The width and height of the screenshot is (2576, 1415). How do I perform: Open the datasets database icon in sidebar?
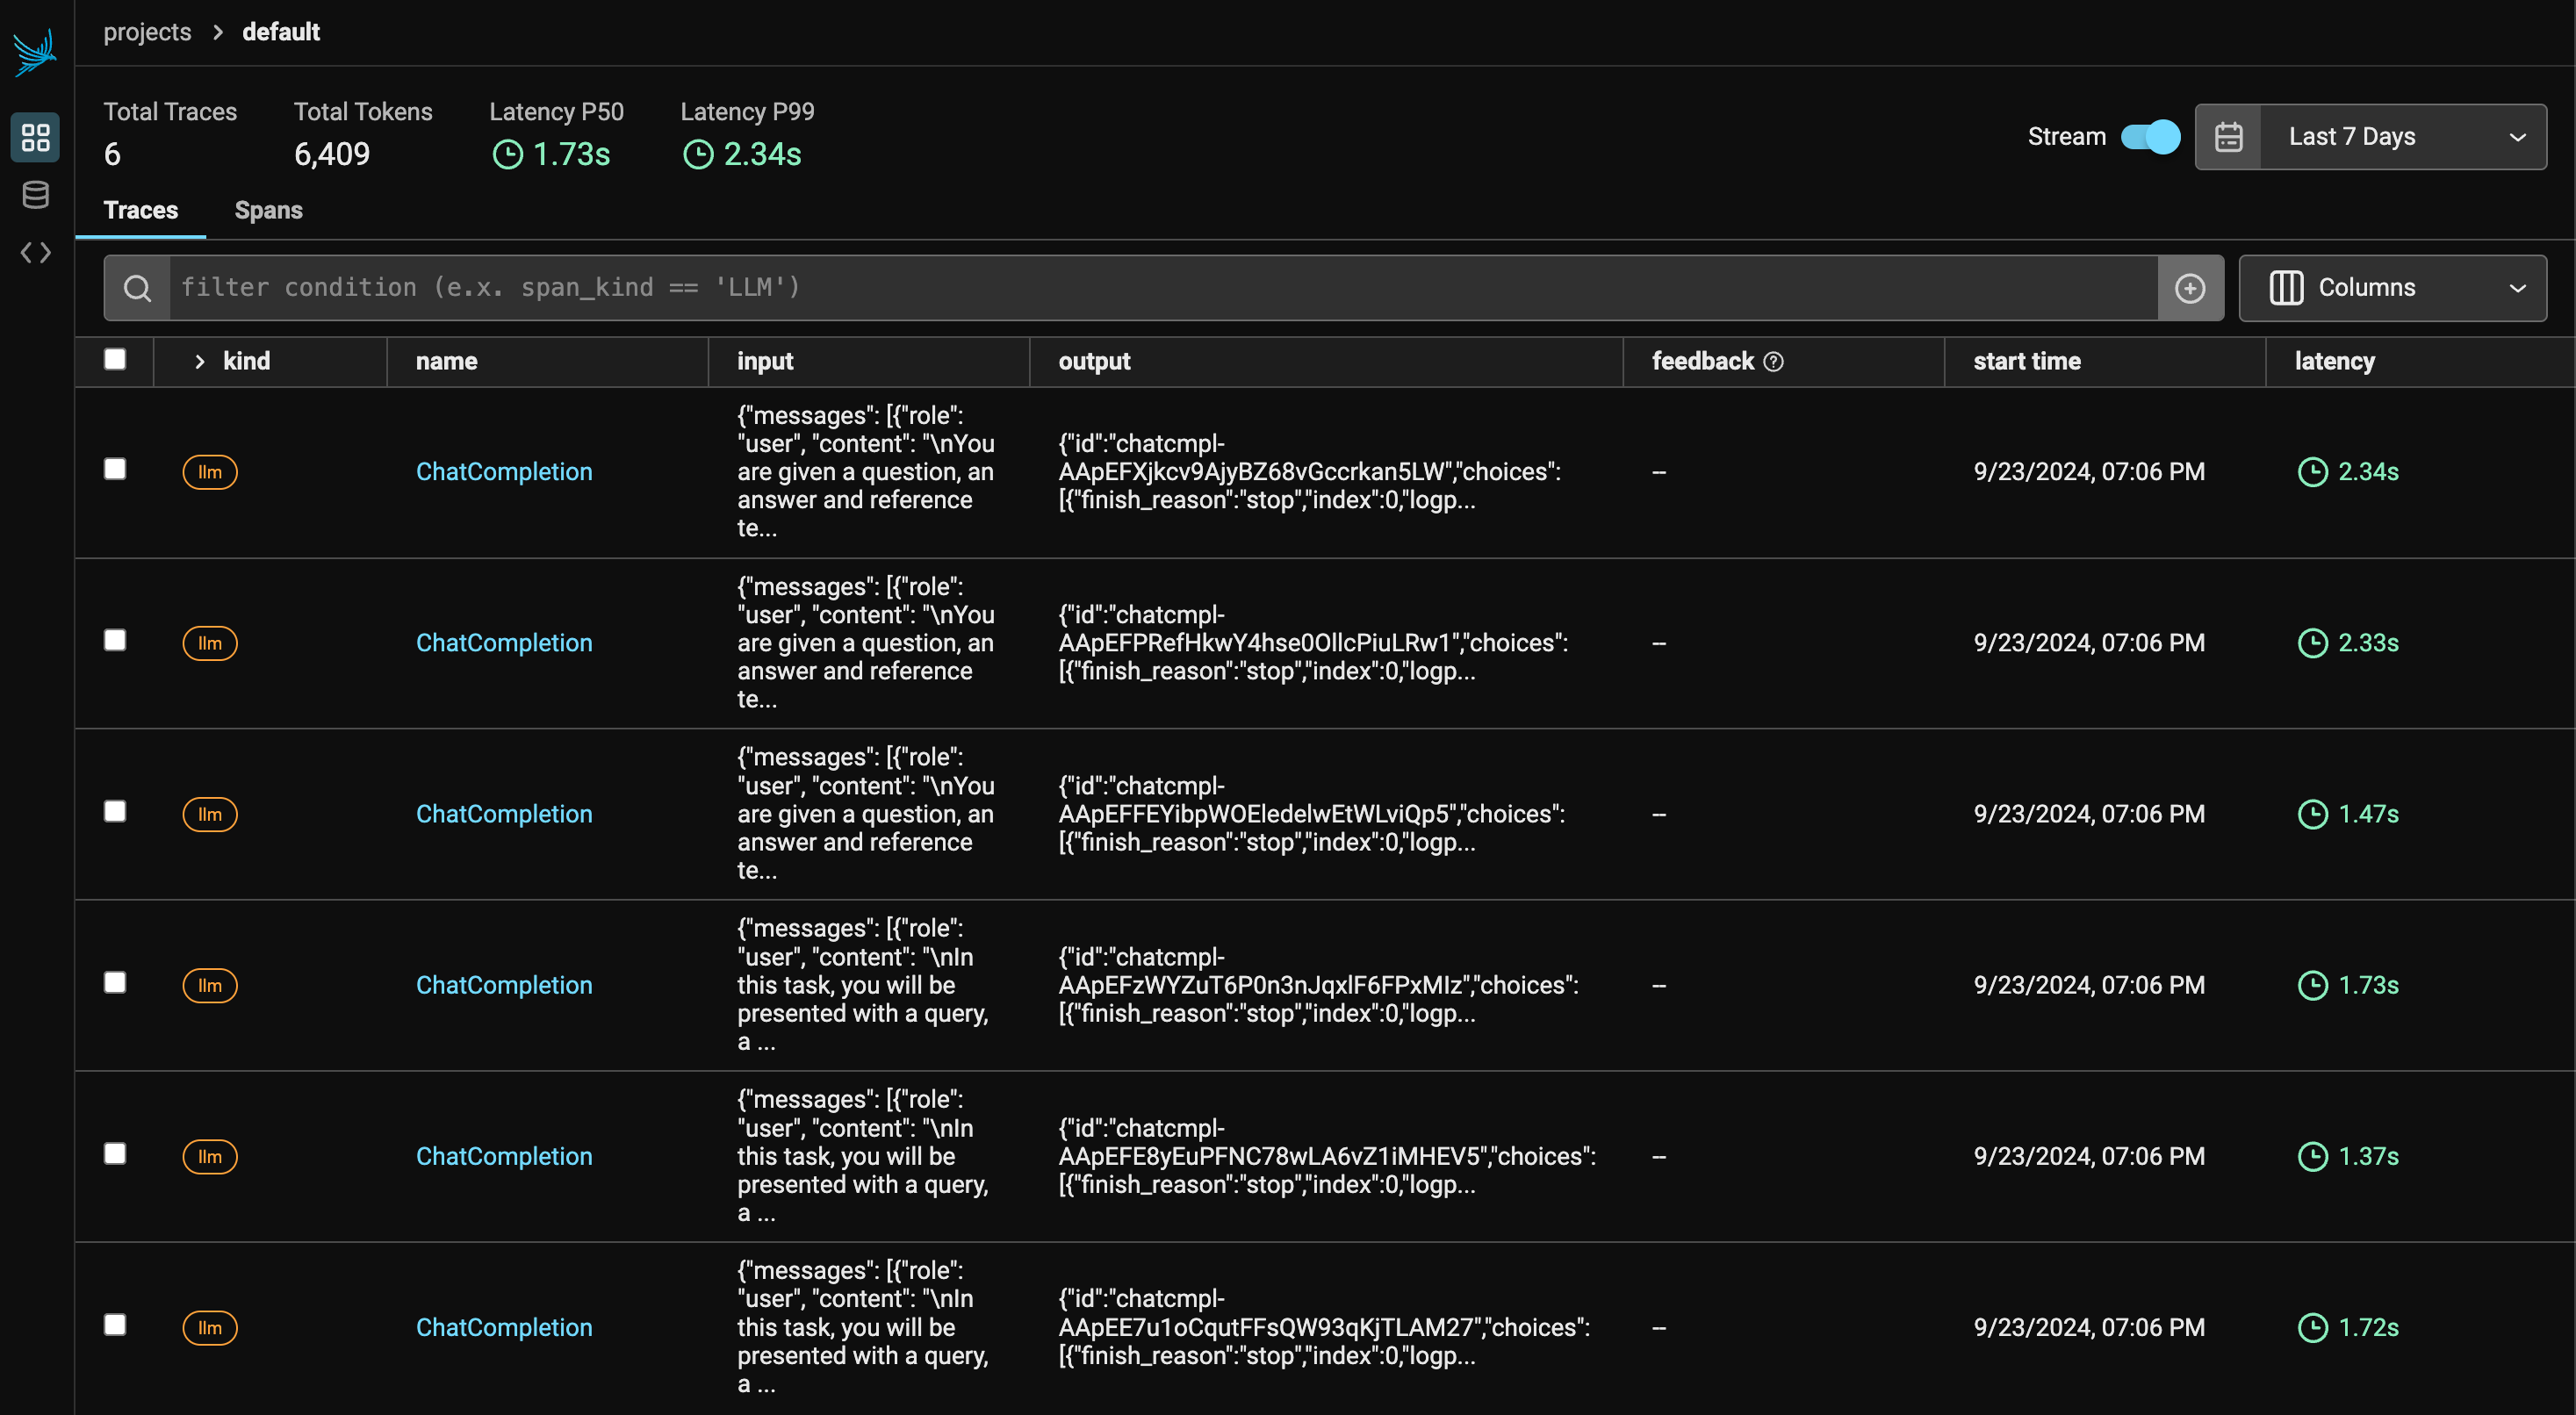click(35, 195)
